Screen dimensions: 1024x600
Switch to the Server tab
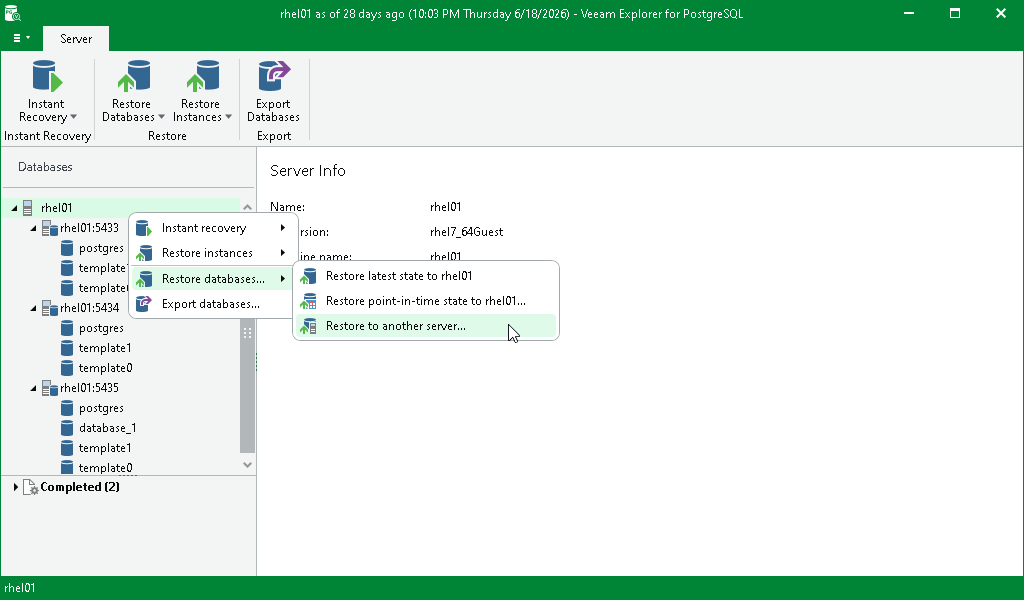76,39
